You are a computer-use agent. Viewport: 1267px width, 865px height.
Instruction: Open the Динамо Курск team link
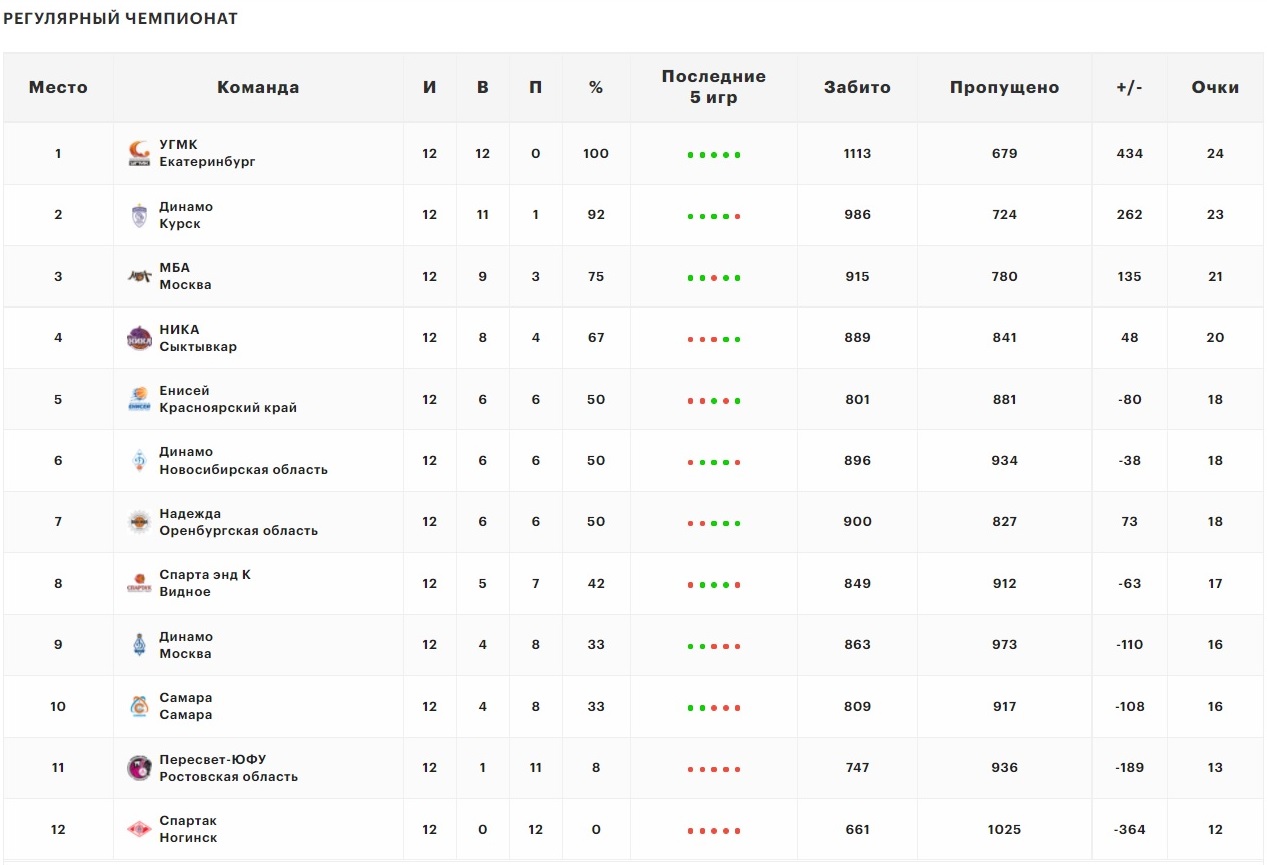[x=186, y=215]
